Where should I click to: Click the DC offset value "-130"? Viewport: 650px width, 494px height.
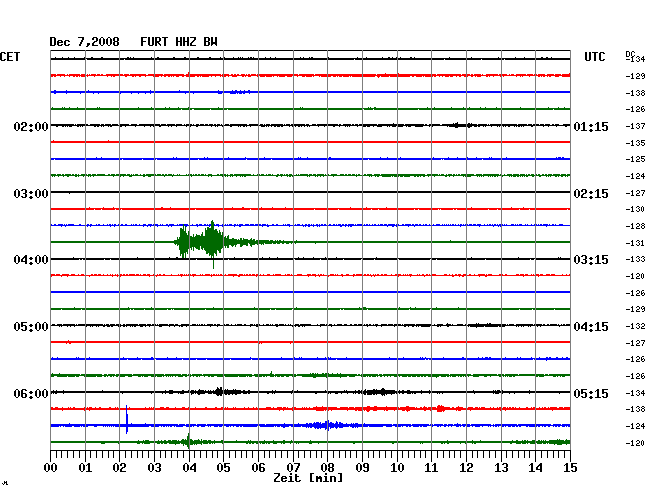click(x=635, y=209)
